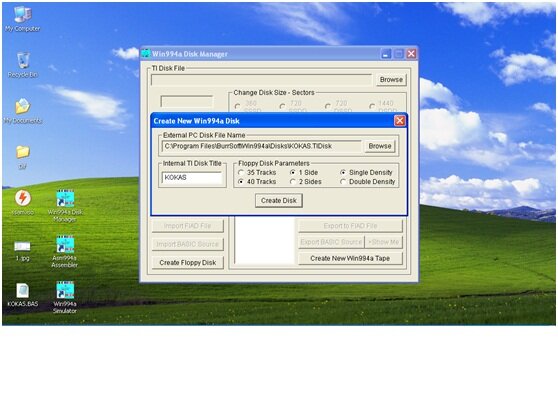Select the KOKAS.BAS file icon
The image size is (558, 403).
pyautogui.click(x=23, y=295)
